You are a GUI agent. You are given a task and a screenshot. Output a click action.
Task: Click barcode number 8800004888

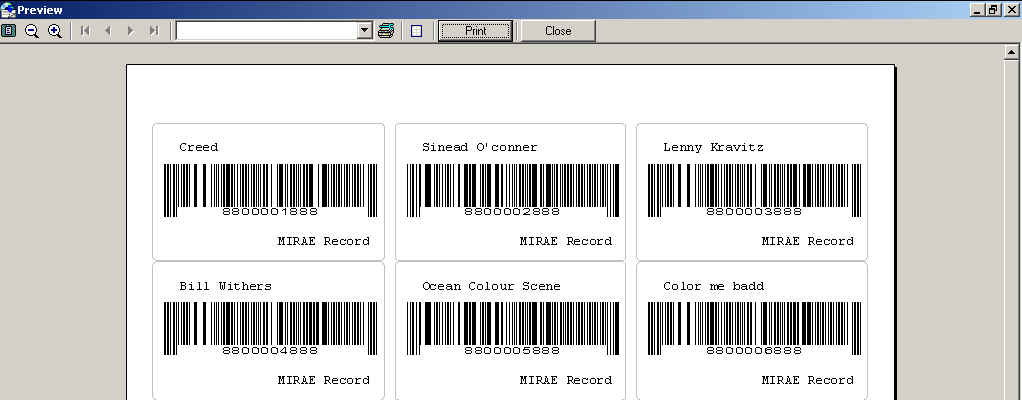pyautogui.click(x=270, y=350)
